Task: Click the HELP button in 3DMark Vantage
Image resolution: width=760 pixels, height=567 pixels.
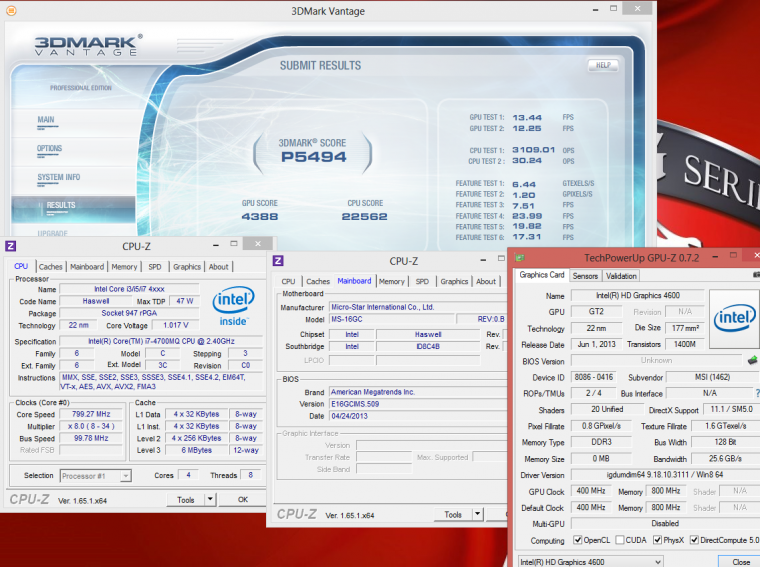Action: [x=601, y=65]
